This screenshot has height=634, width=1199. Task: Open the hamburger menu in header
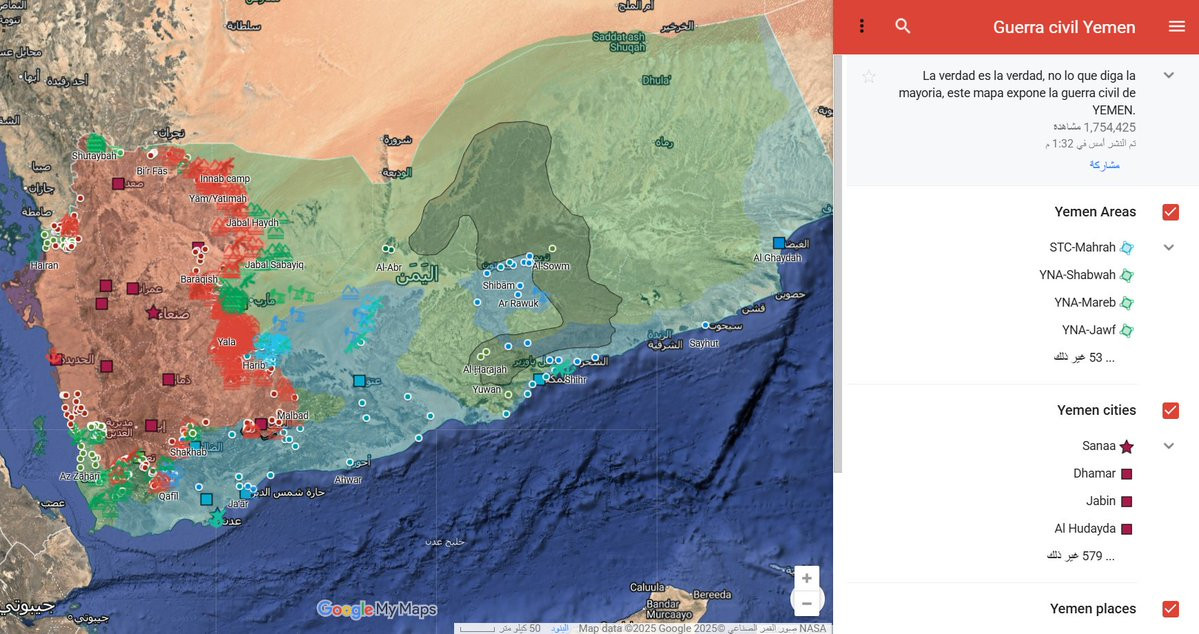click(x=1177, y=26)
